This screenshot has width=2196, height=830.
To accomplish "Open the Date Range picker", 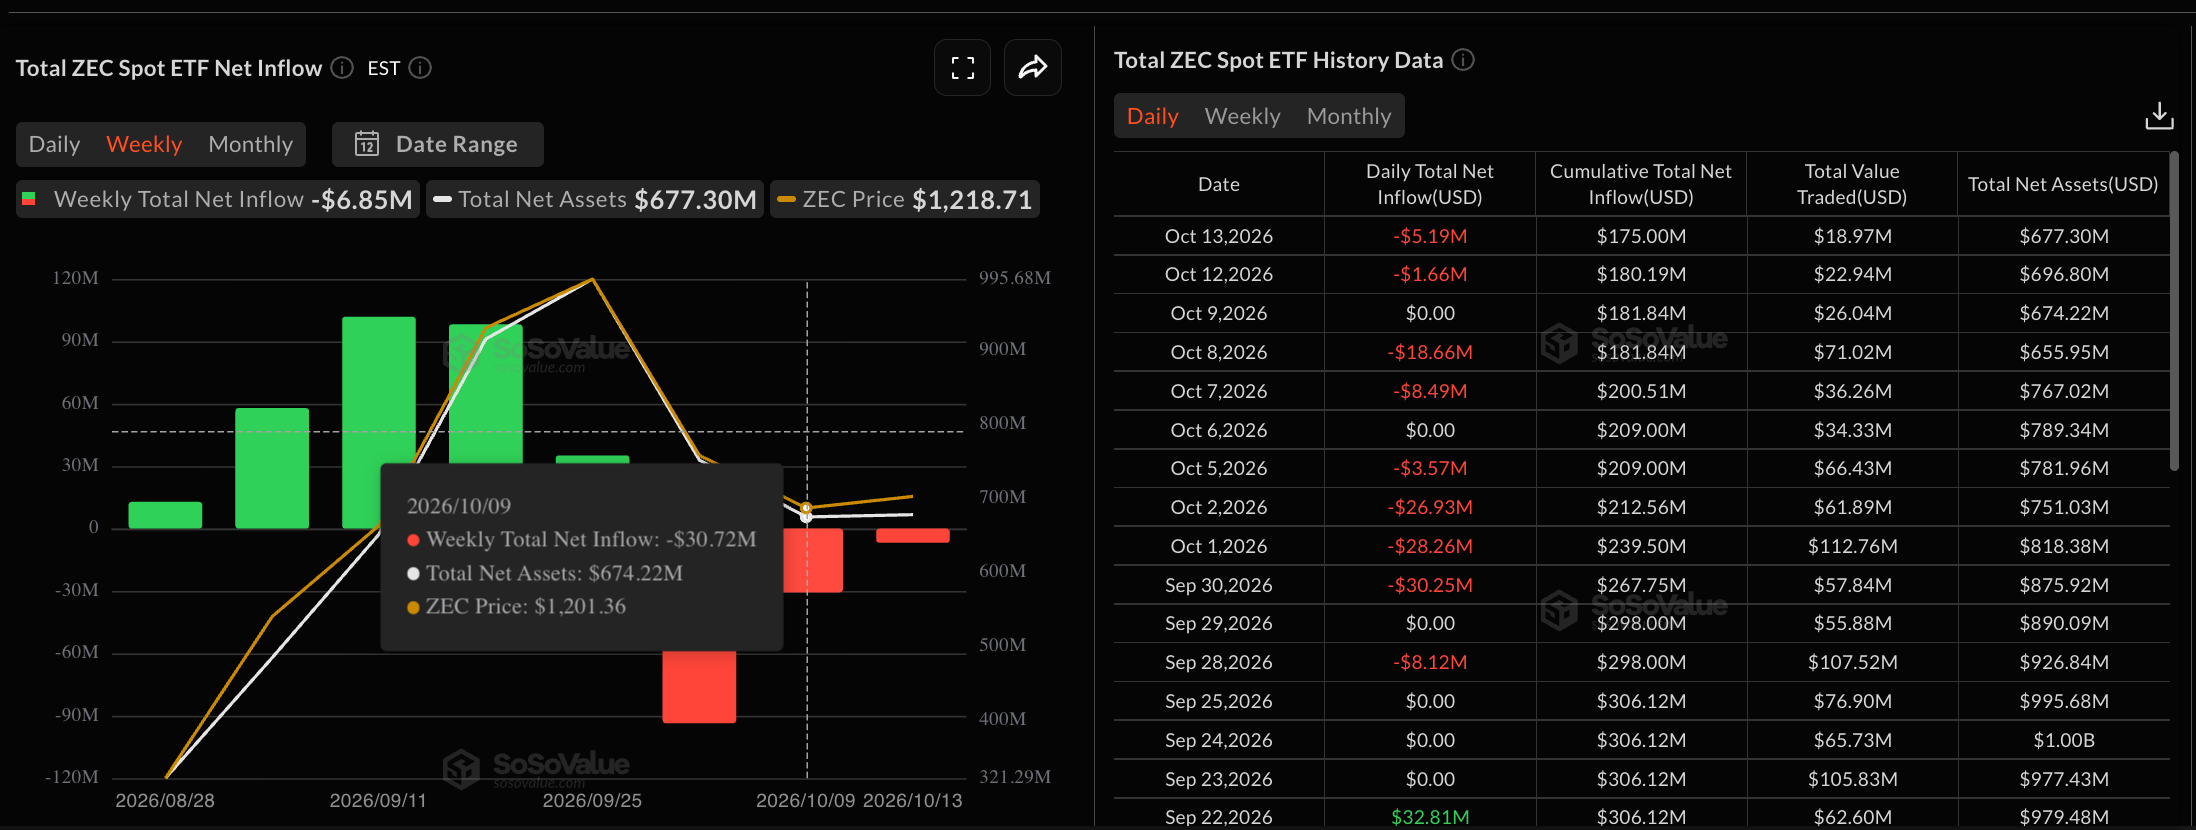I will pyautogui.click(x=438, y=144).
